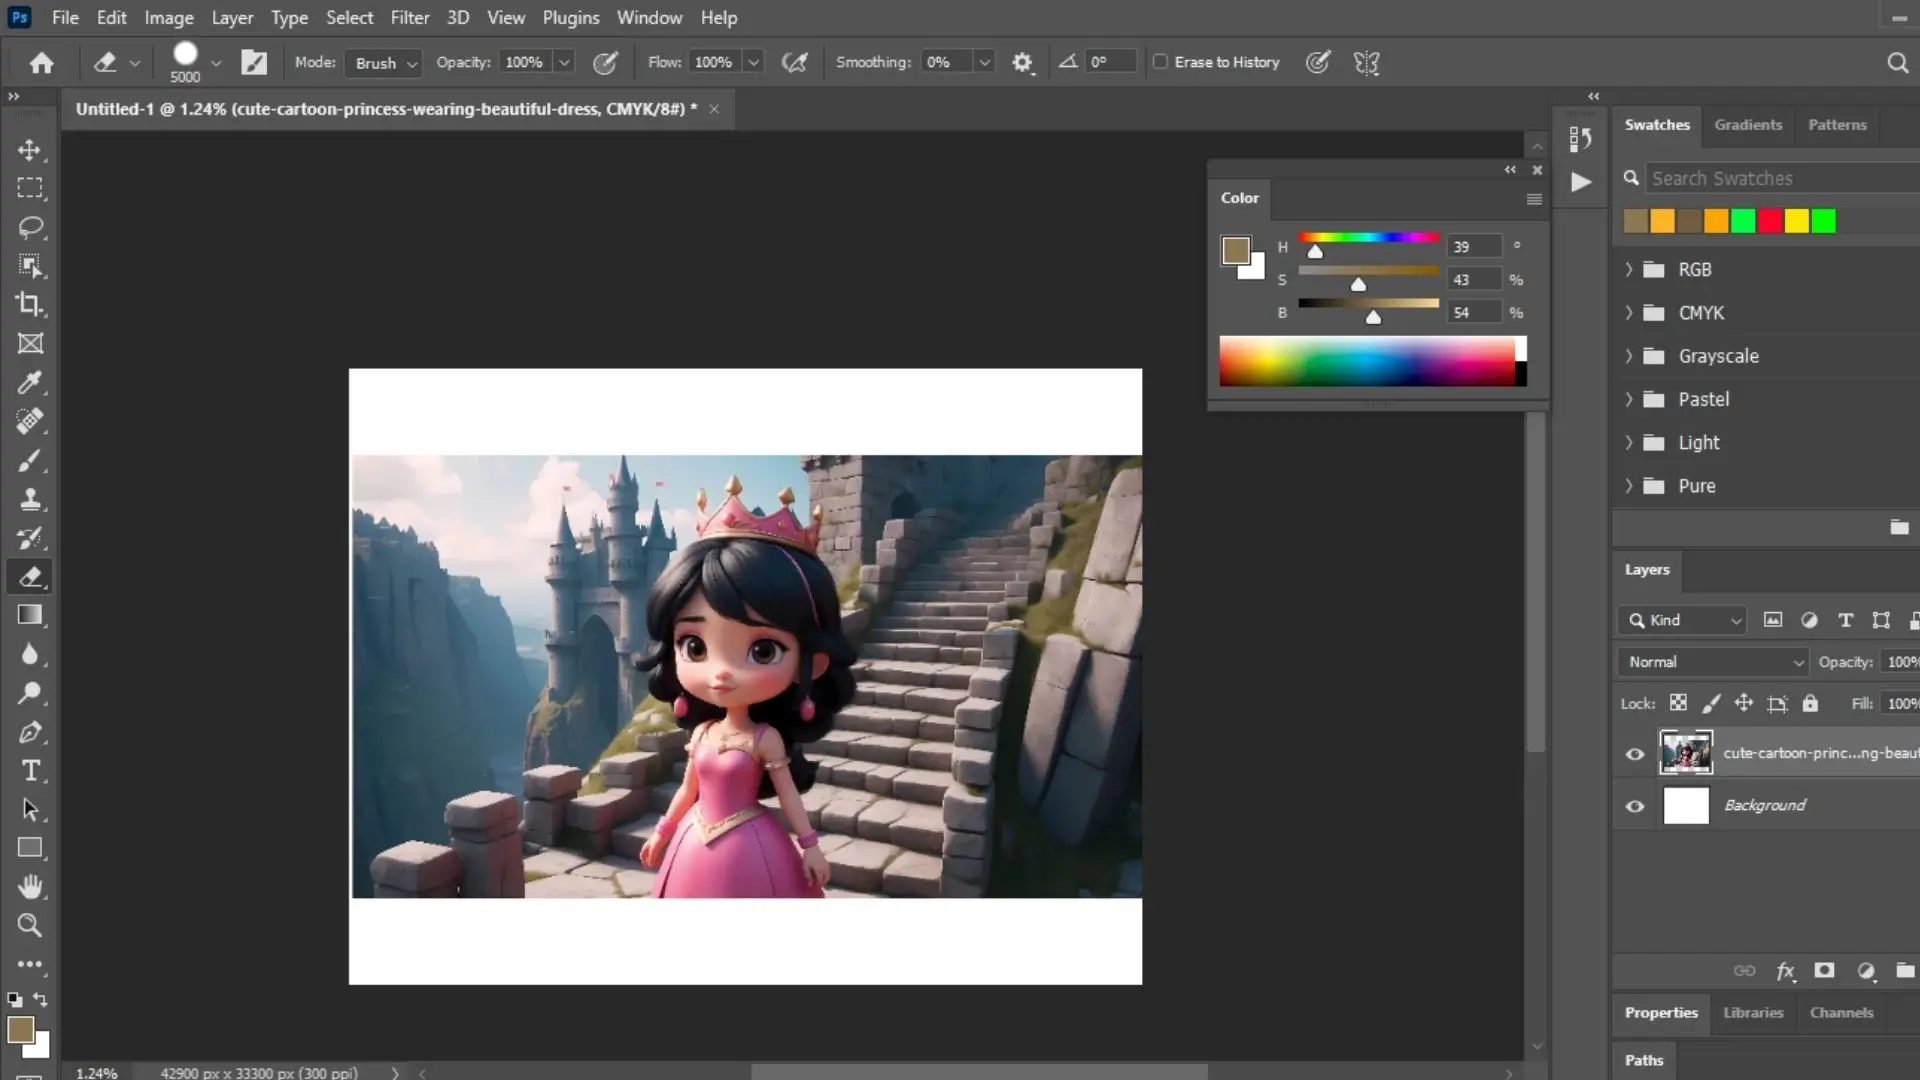This screenshot has height=1080, width=1920.
Task: Add a layer mask button
Action: click(1824, 970)
